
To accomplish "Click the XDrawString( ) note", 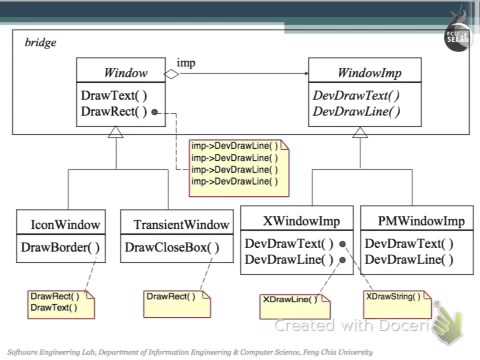I will (397, 305).
